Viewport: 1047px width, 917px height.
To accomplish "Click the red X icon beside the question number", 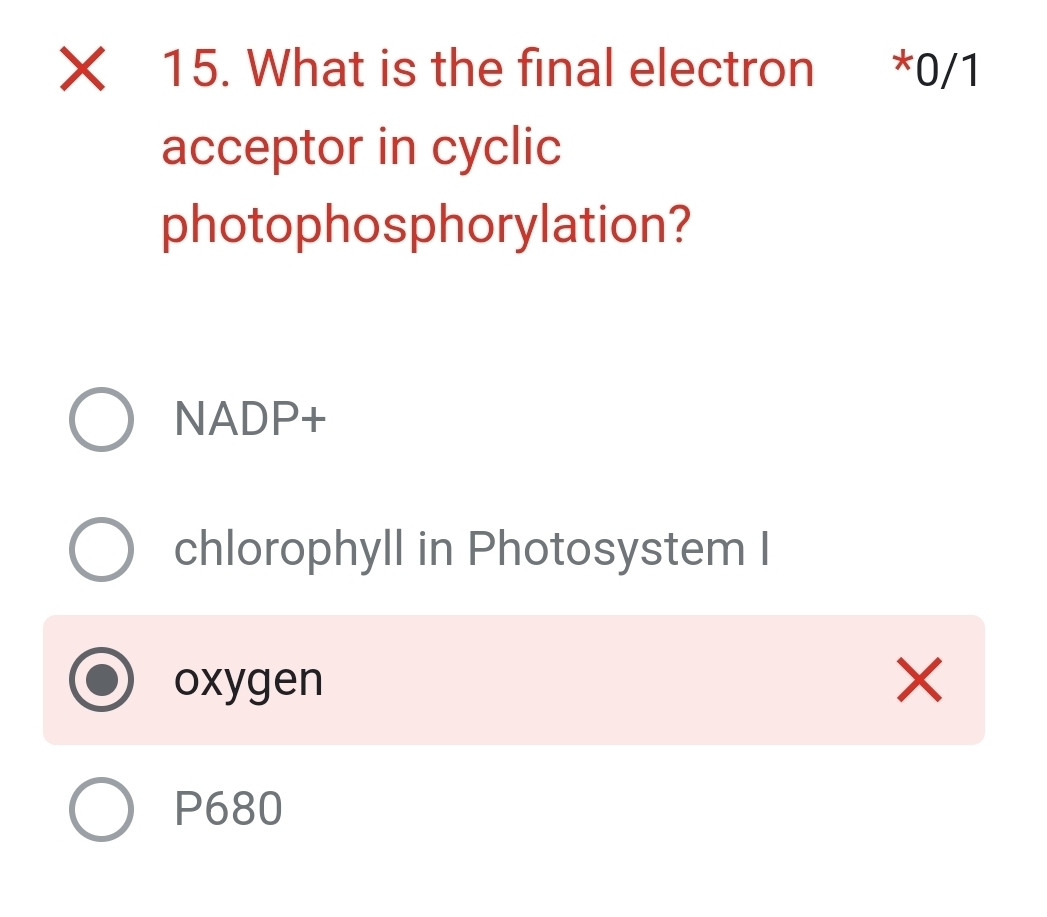I will [x=82, y=70].
